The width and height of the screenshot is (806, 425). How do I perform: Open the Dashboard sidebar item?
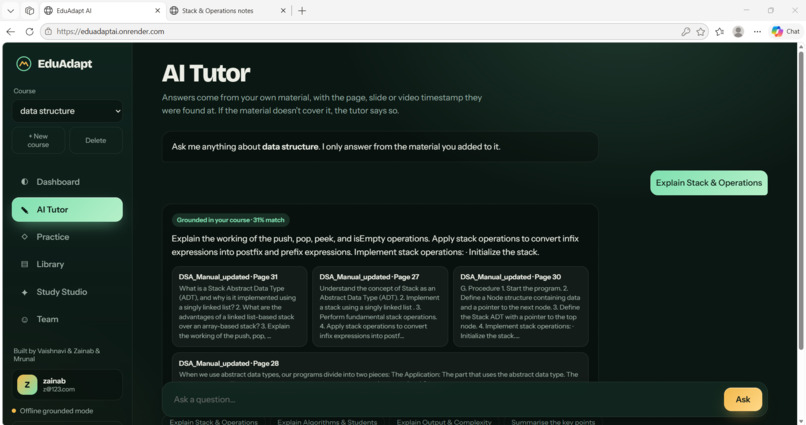click(x=67, y=182)
